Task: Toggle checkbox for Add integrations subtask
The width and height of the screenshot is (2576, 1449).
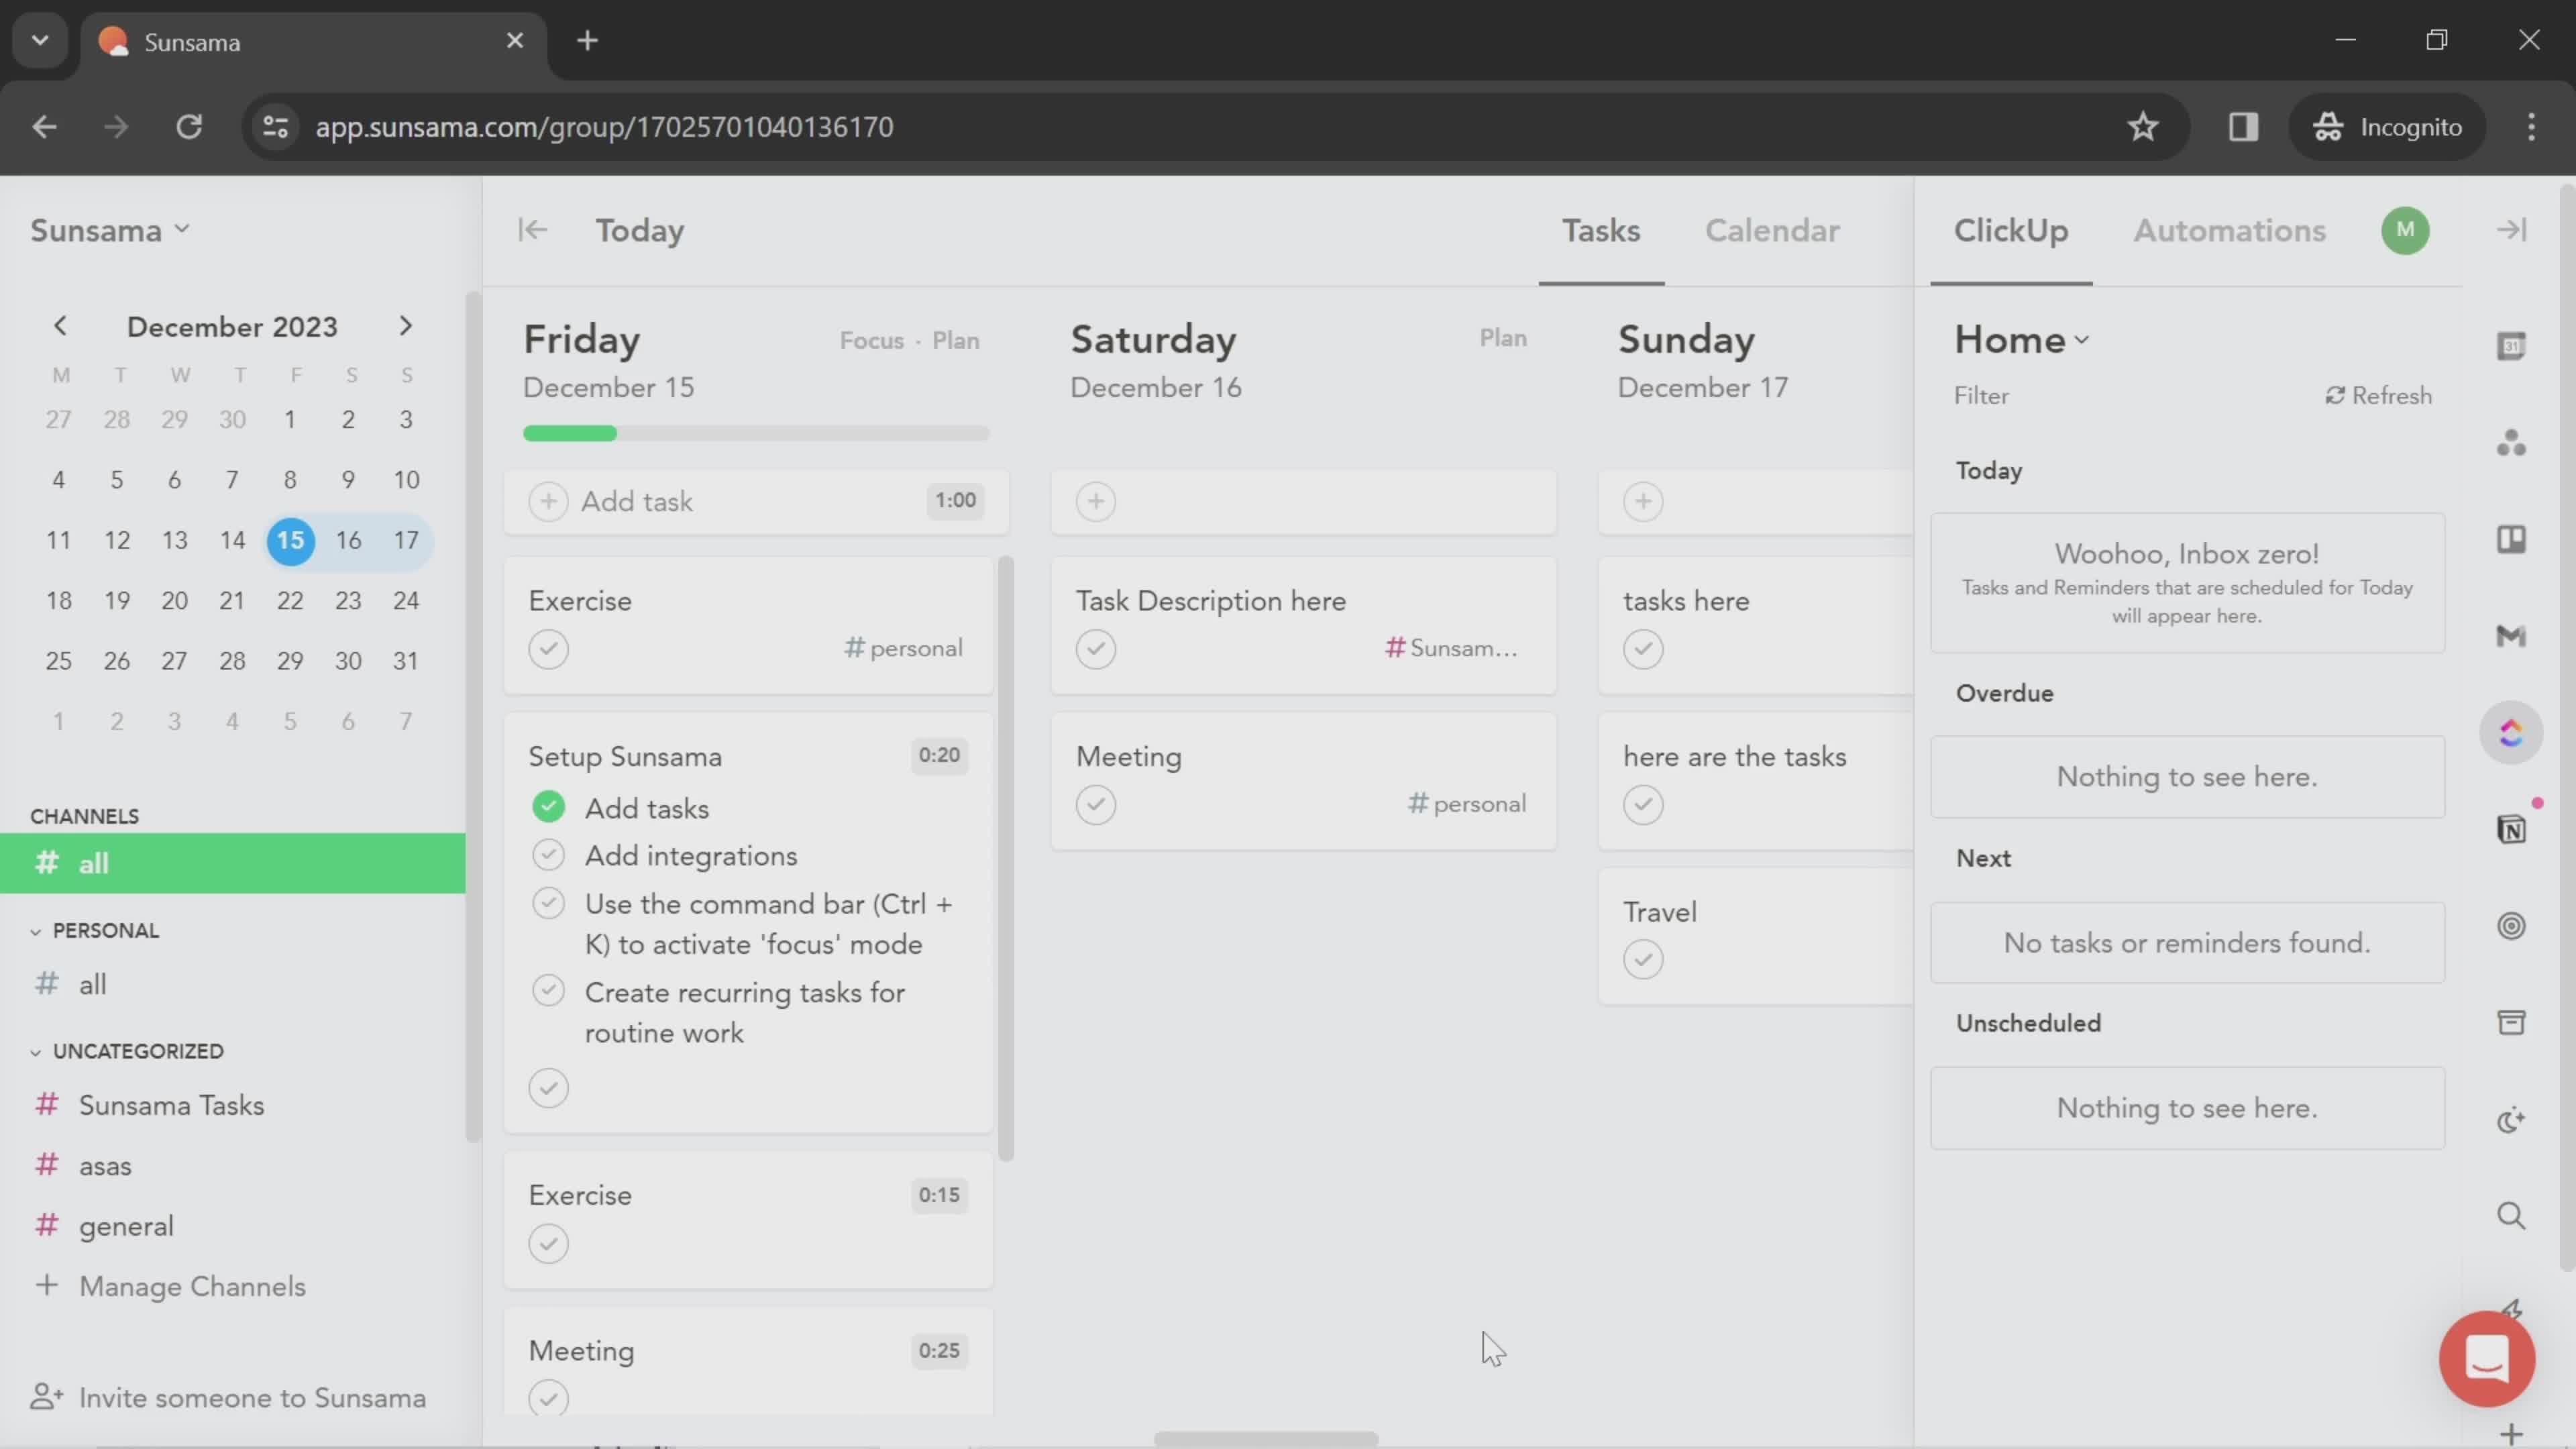Action: click(x=549, y=856)
